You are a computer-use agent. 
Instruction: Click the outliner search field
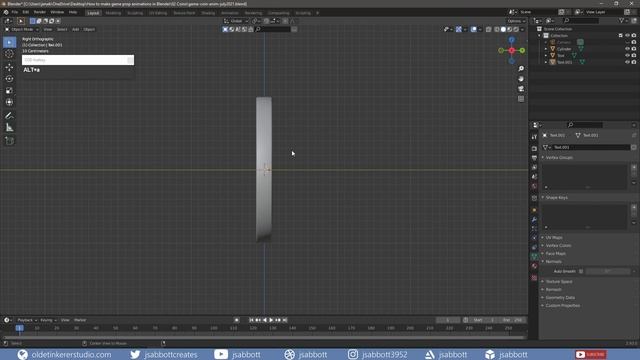click(581, 20)
